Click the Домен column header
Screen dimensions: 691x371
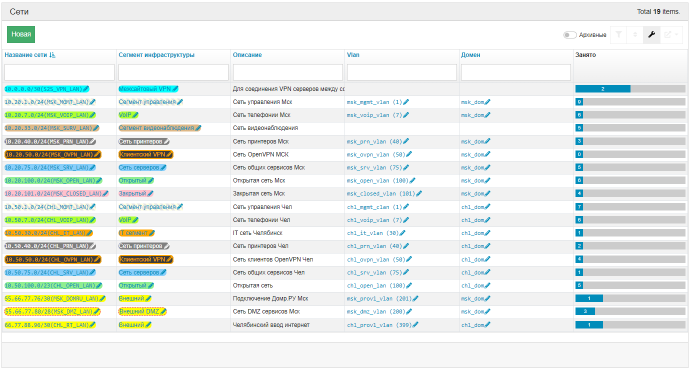point(471,55)
